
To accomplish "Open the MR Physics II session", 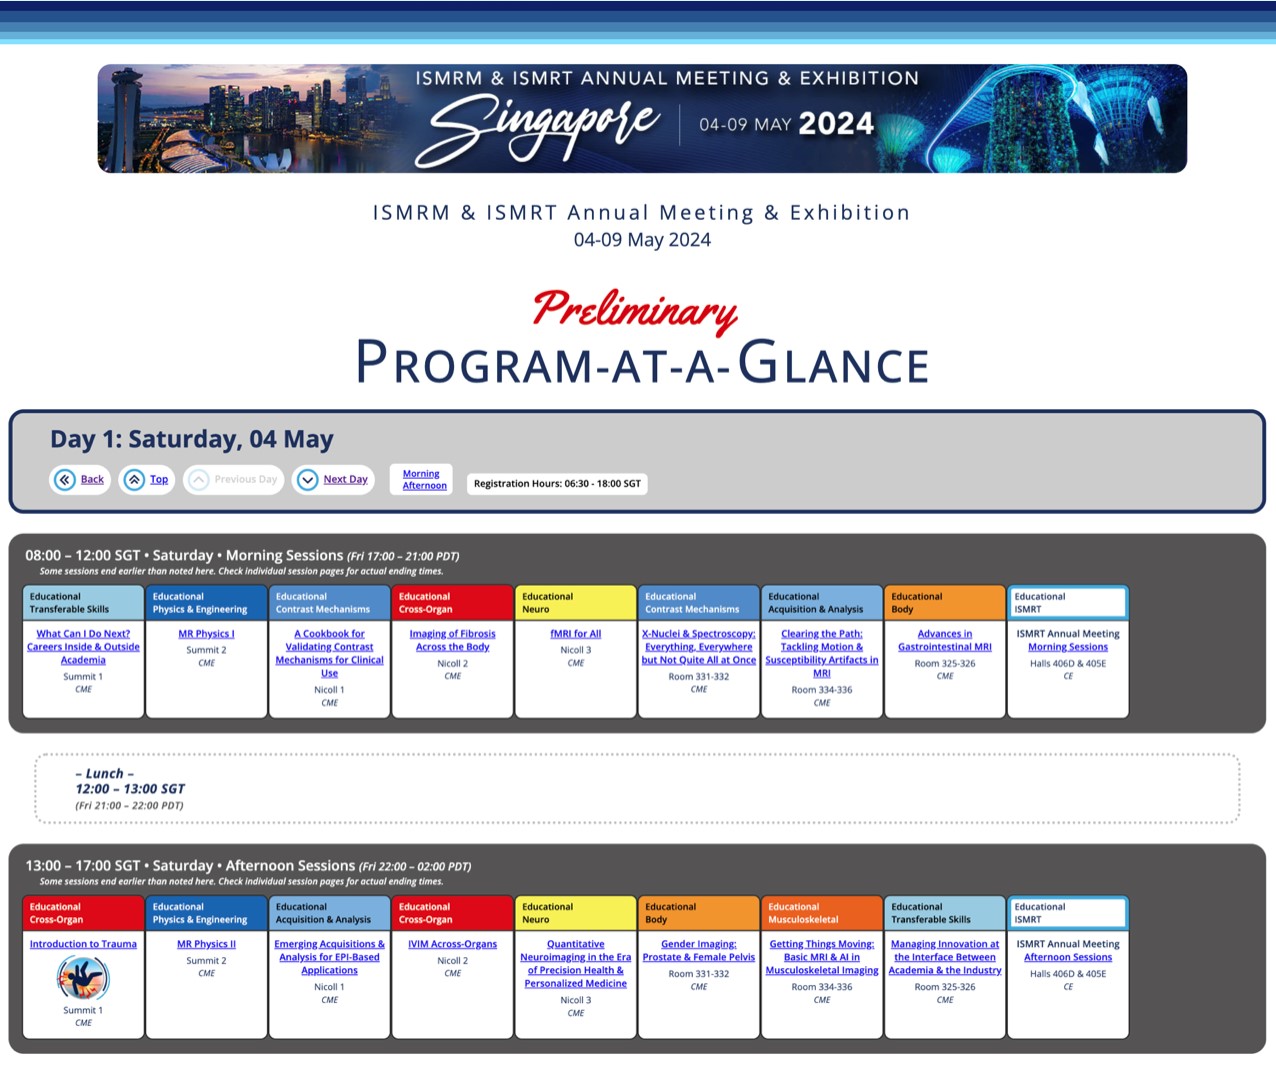I will pos(206,944).
